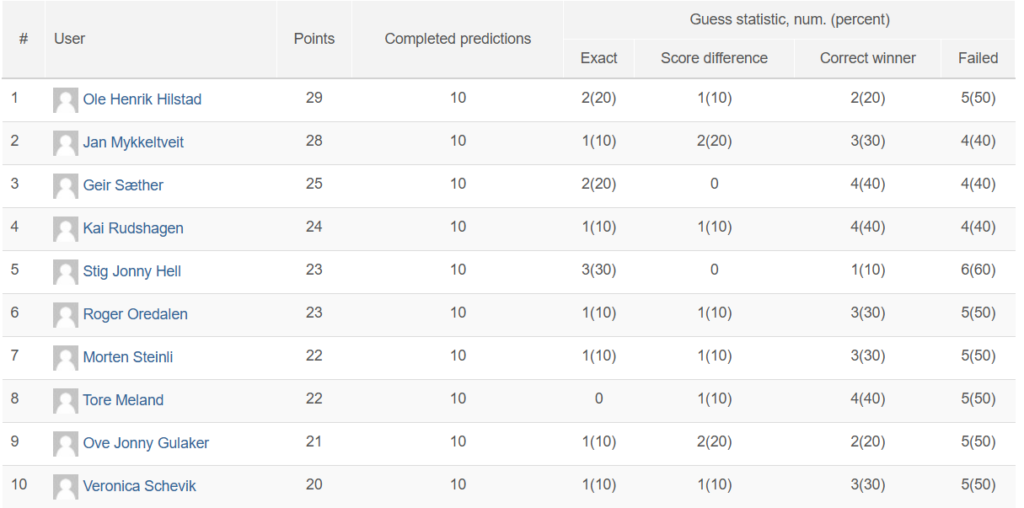
Task: Open Ove Jonny Gulaker's profile
Action: [146, 443]
